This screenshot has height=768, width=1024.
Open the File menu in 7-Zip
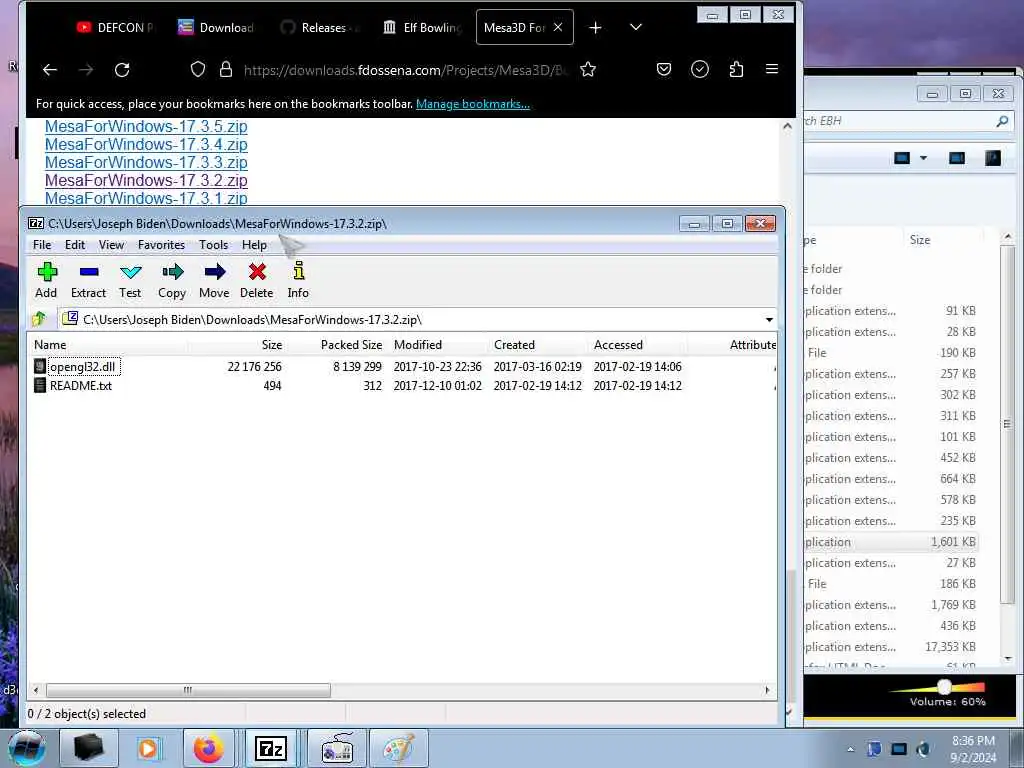42,245
